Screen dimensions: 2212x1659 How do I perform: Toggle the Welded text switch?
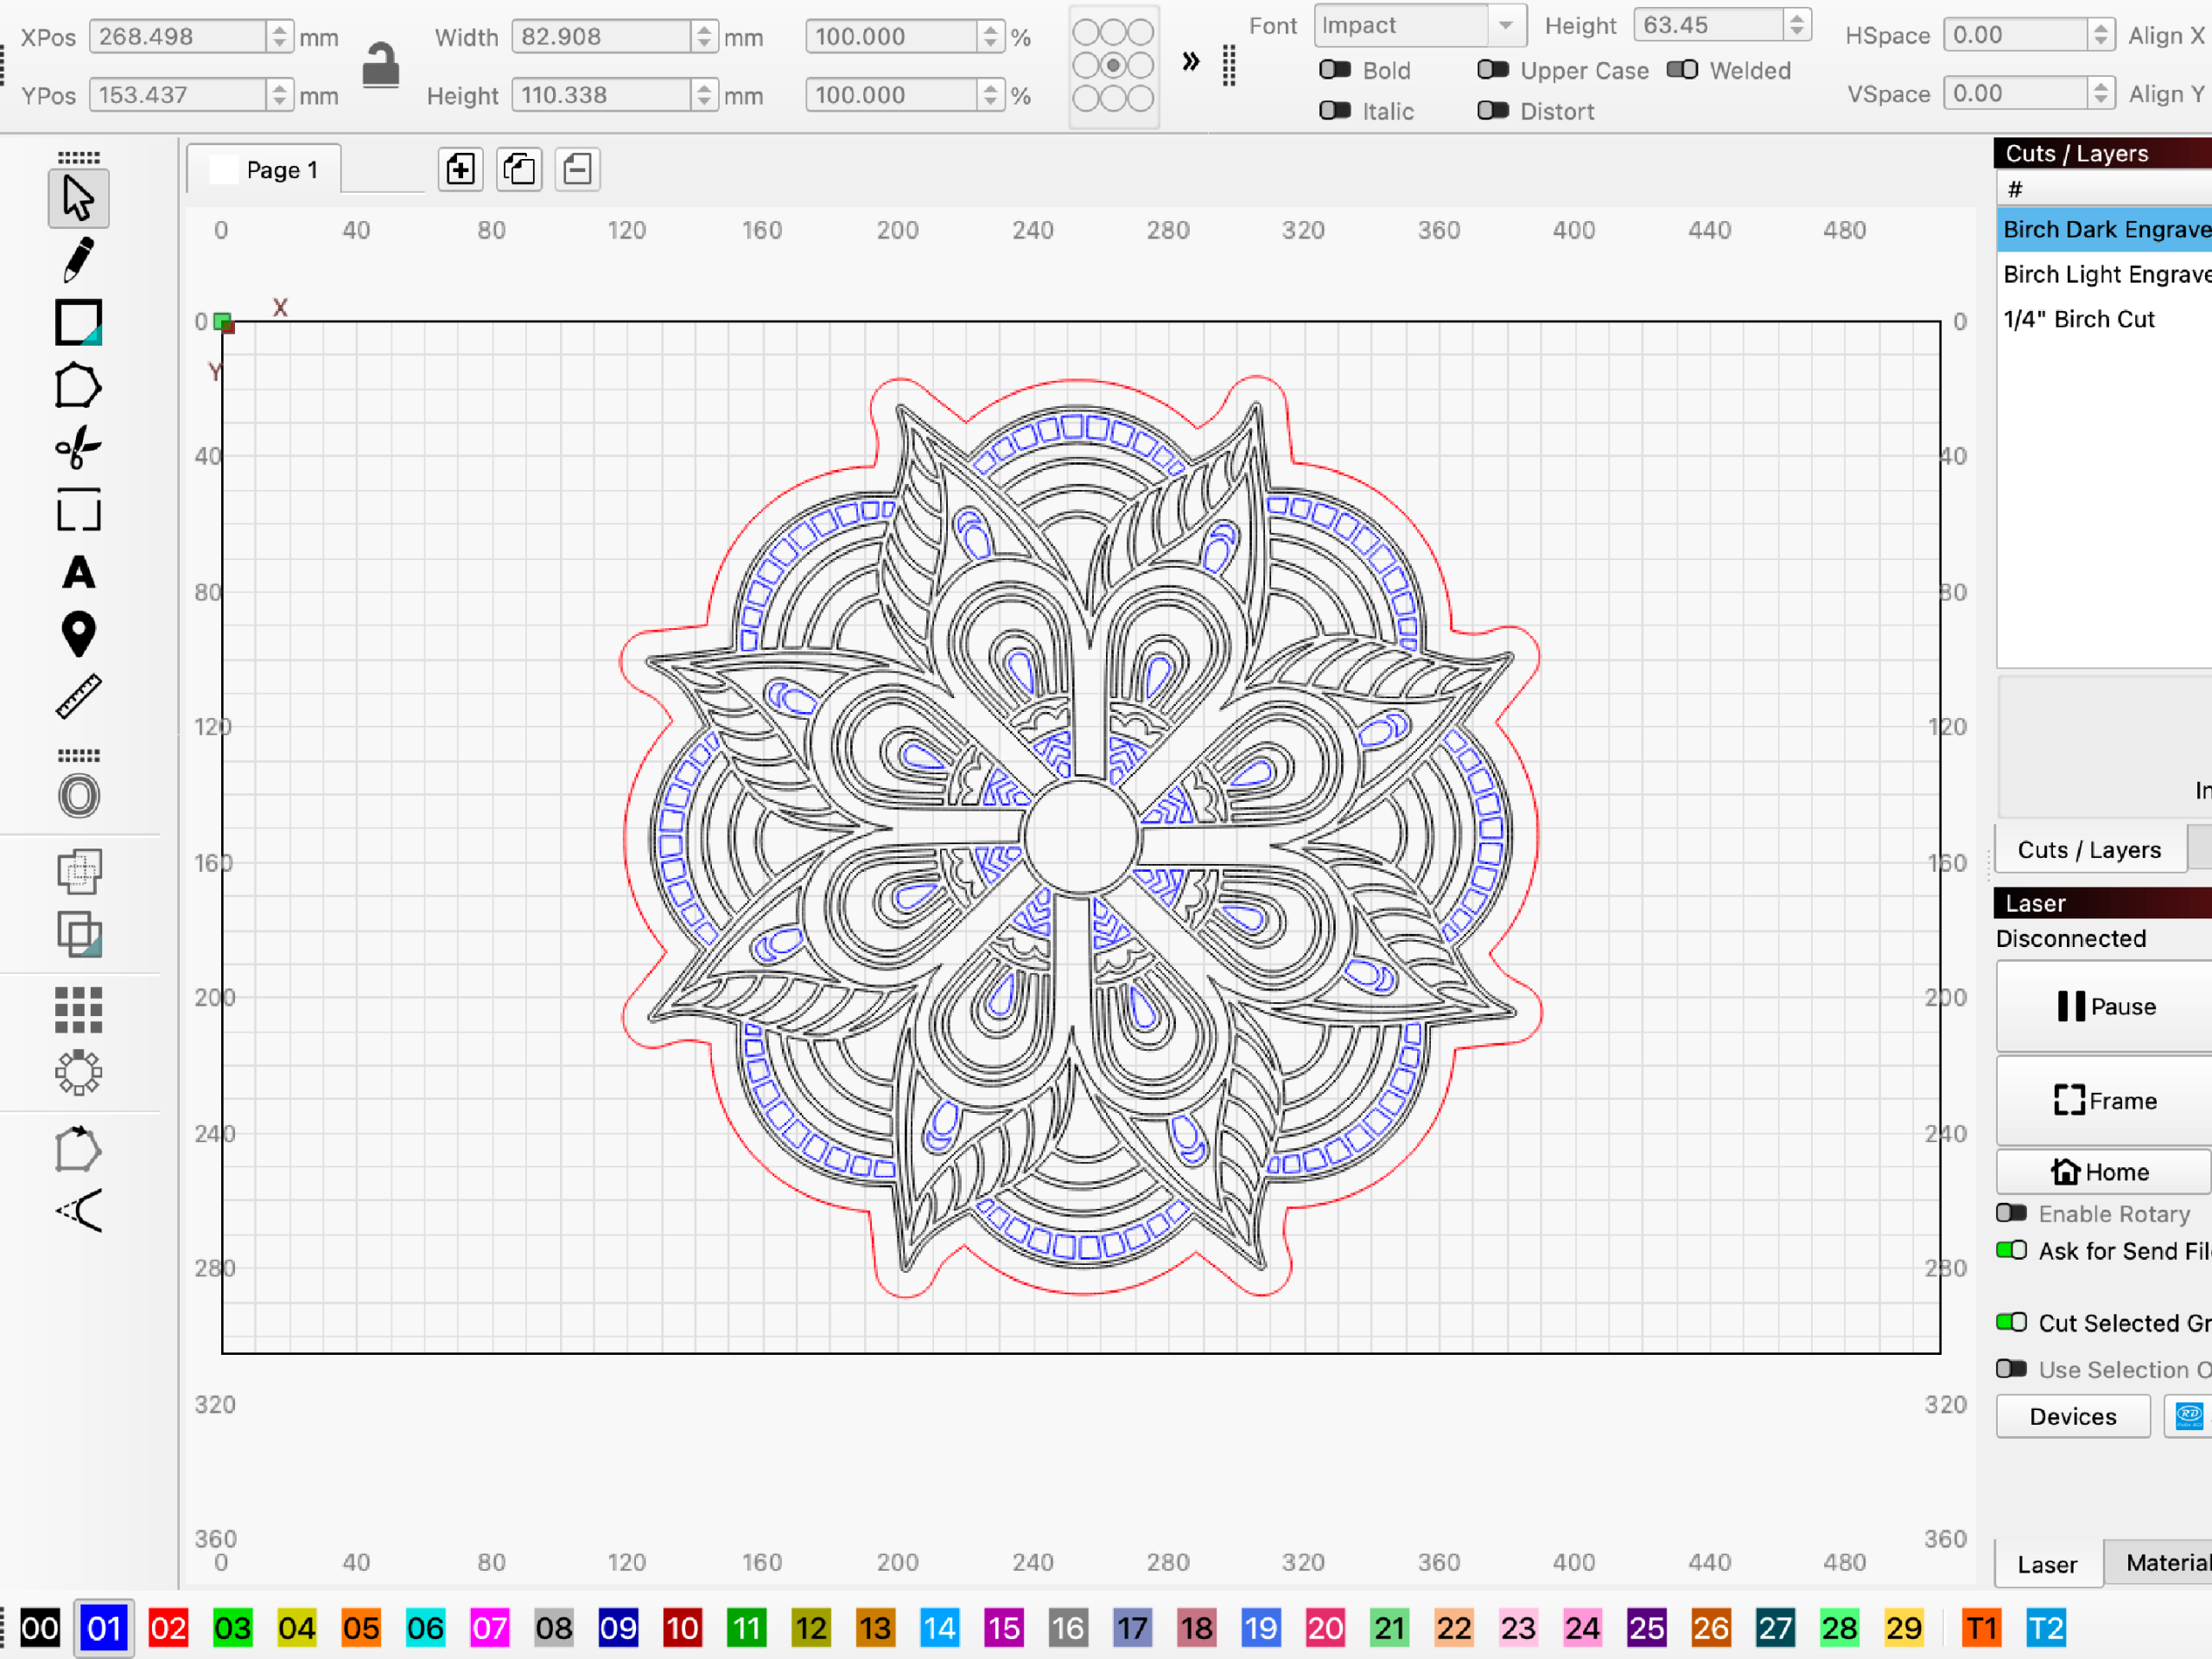pos(1682,70)
